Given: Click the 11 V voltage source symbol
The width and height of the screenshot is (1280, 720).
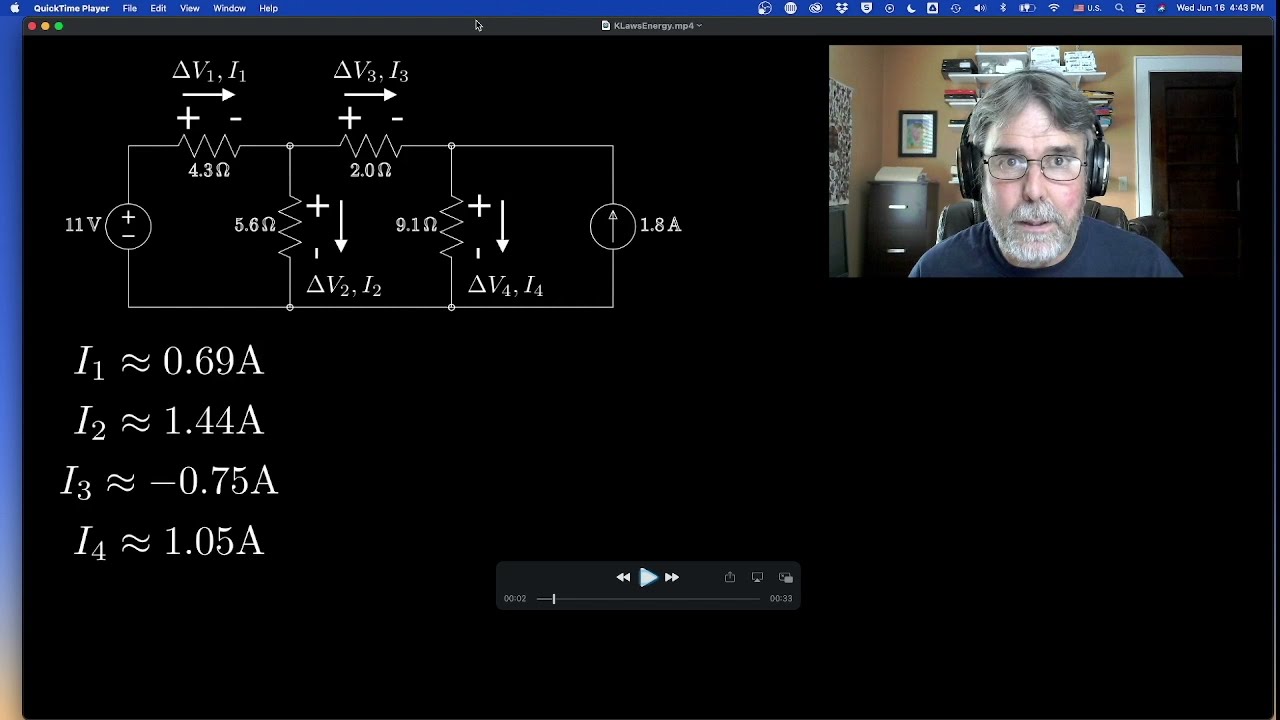Looking at the screenshot, I should pyautogui.click(x=128, y=225).
